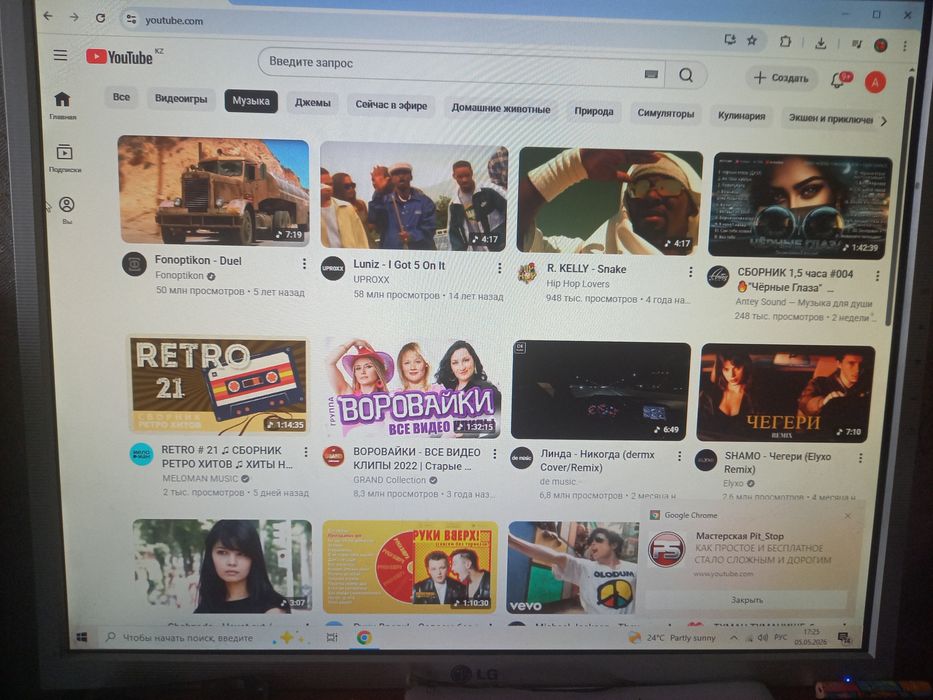933x700 pixels.
Task: Click the site info icon beside youtube.com
Action: coord(131,20)
